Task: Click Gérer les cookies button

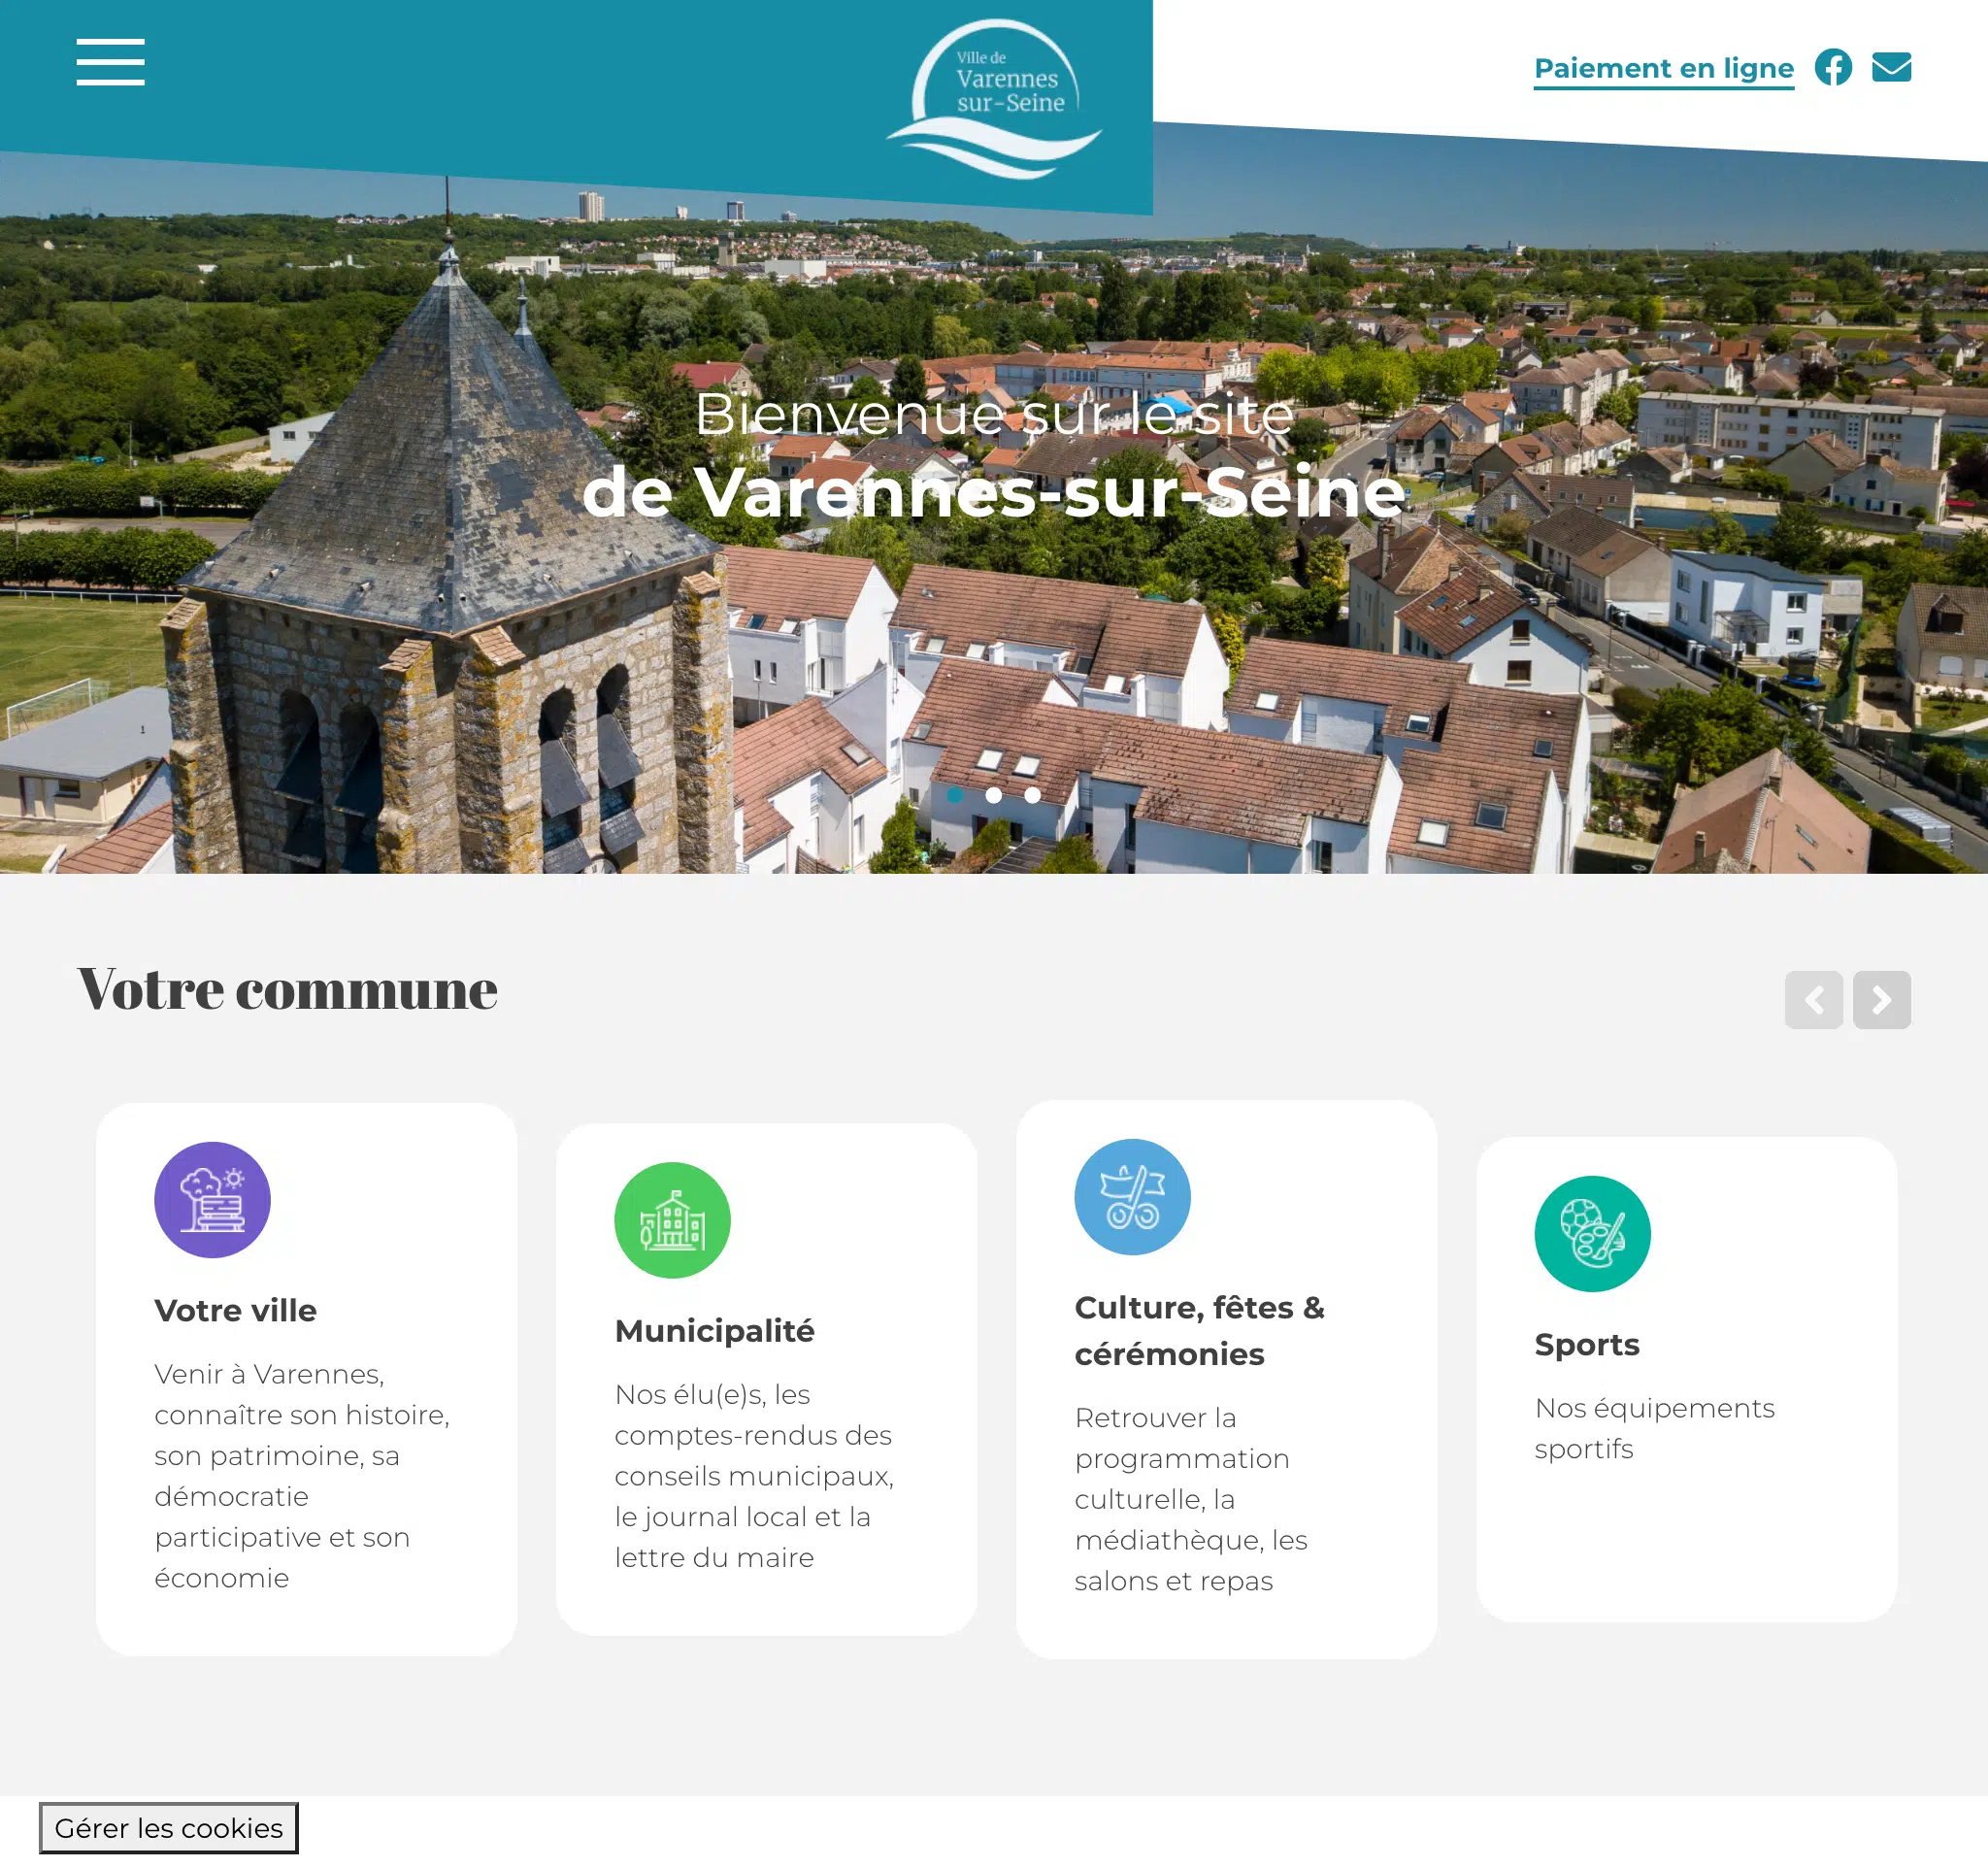Action: point(168,1827)
